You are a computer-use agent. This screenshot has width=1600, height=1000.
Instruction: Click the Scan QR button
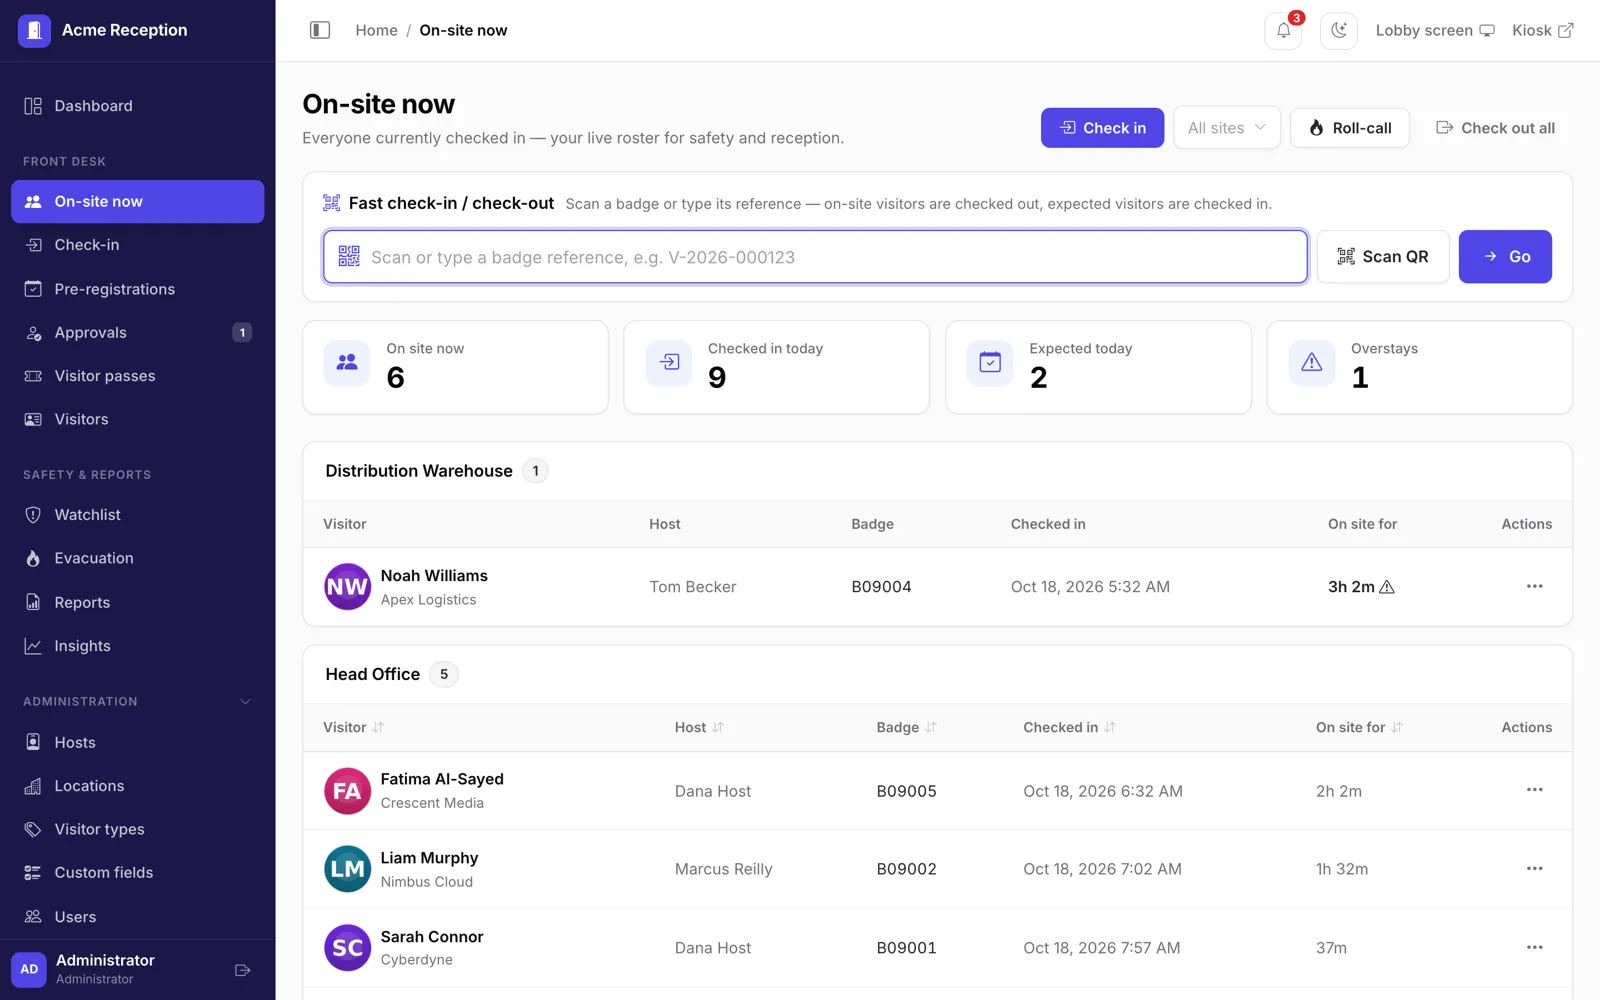(1382, 257)
